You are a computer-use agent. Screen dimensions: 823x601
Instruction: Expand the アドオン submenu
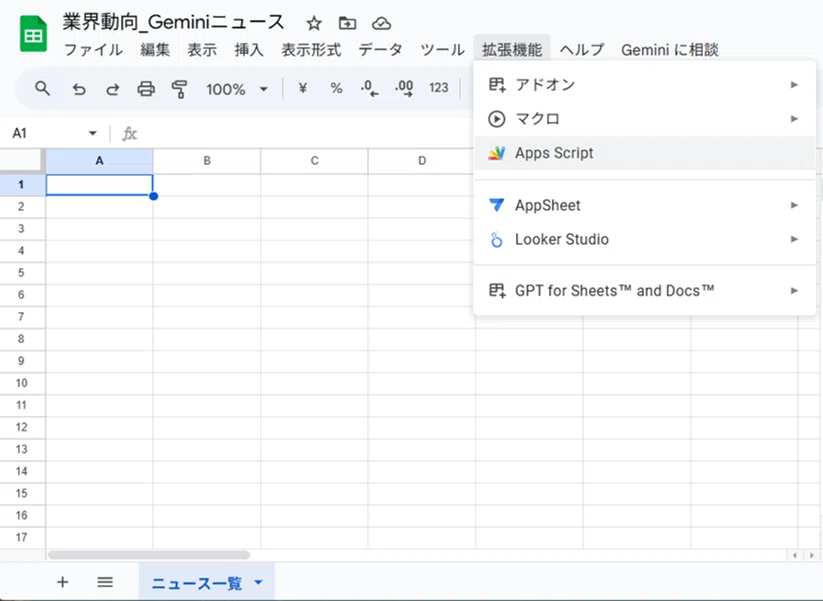(645, 85)
